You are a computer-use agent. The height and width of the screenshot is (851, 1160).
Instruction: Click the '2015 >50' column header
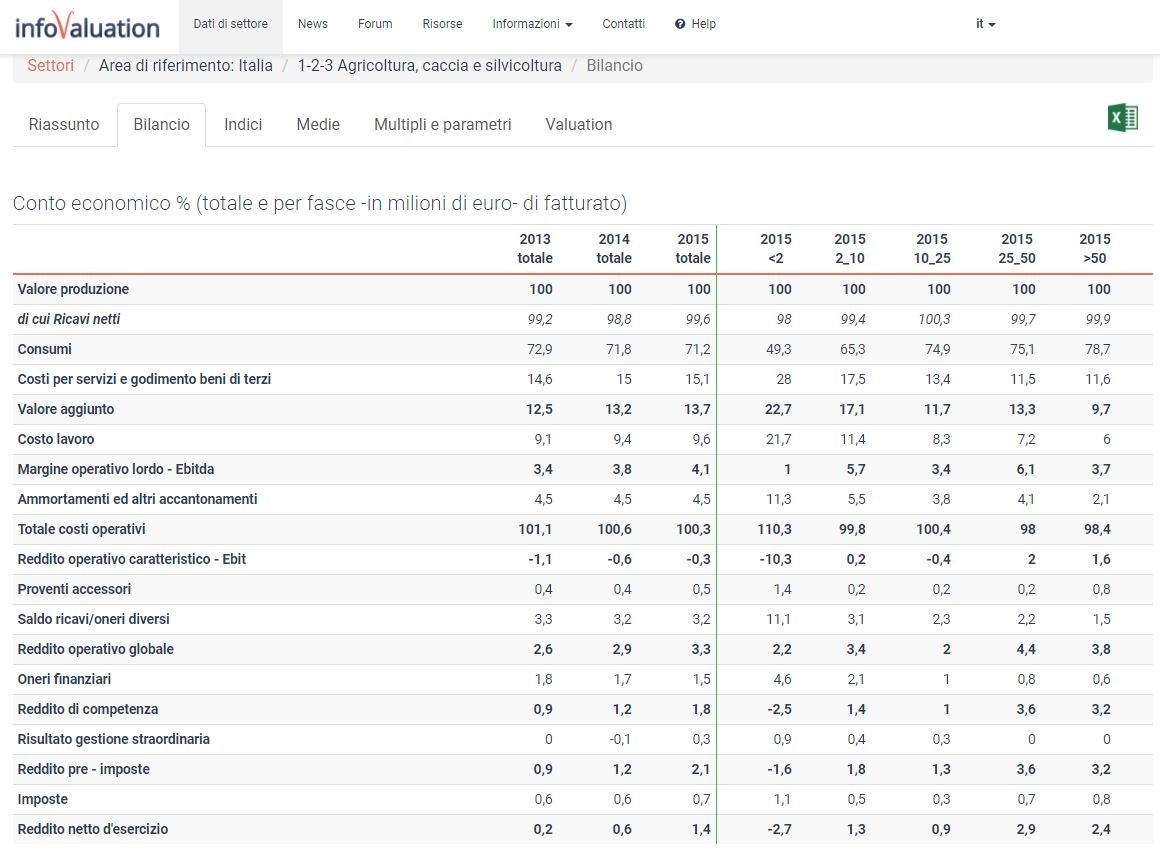coord(1095,249)
